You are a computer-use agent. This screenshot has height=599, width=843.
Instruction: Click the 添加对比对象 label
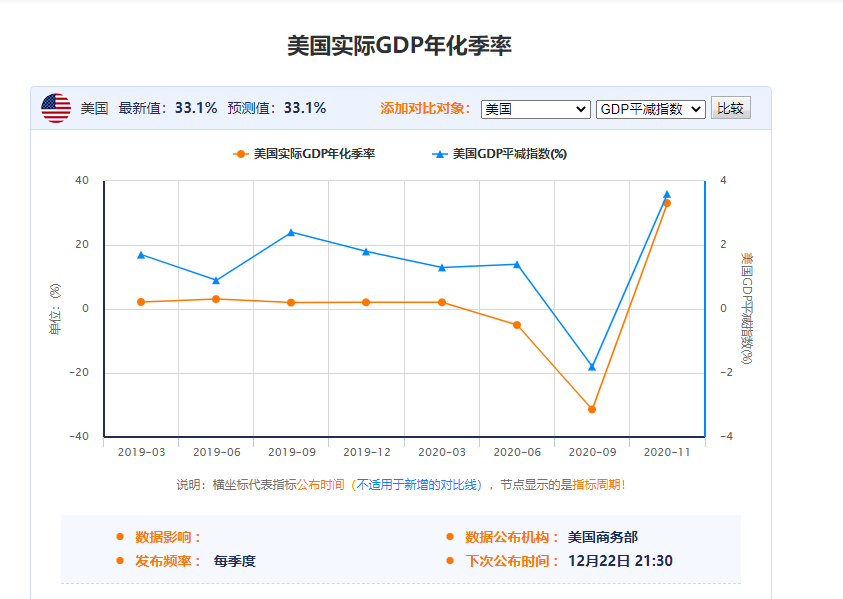click(425, 109)
